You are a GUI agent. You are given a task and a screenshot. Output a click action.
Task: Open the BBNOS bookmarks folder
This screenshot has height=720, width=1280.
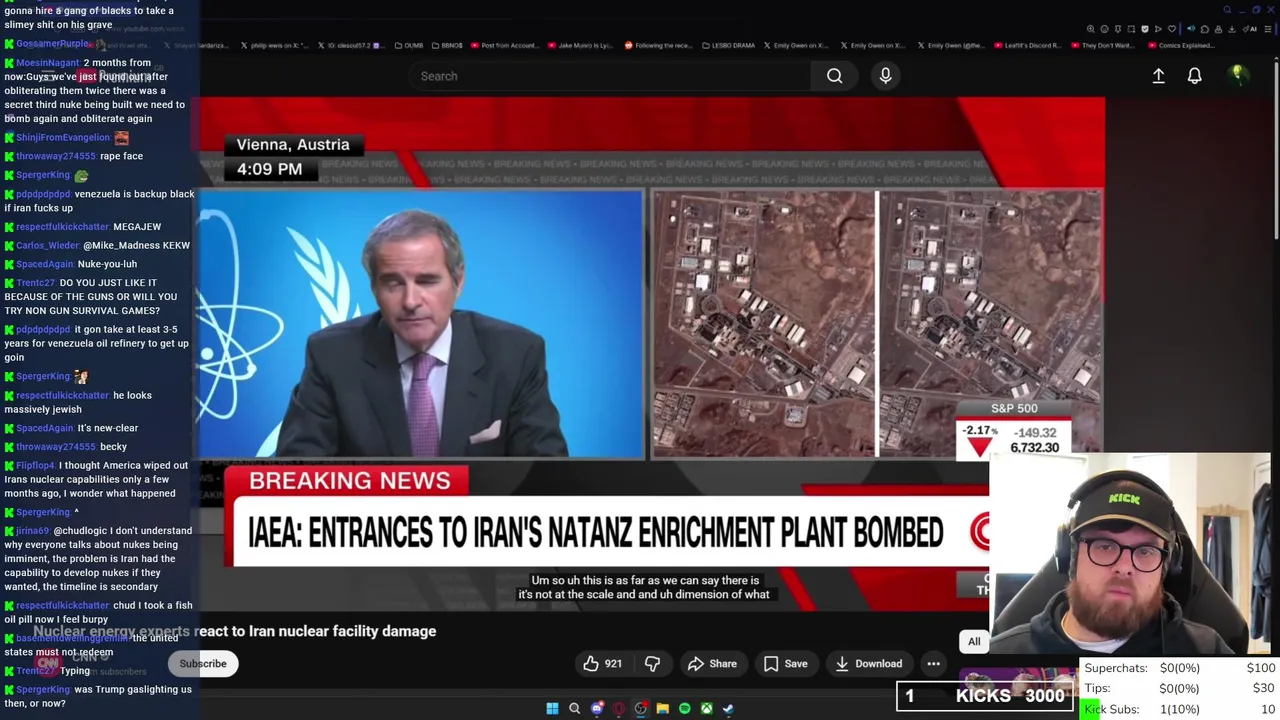[447, 45]
